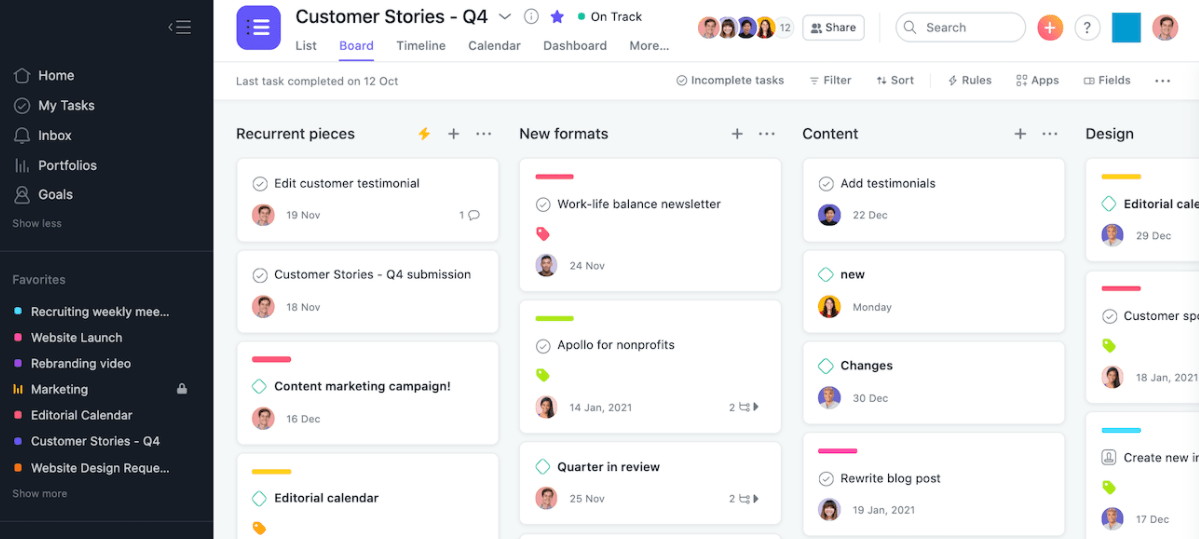Click the orange plus quick-add button

coord(1050,28)
